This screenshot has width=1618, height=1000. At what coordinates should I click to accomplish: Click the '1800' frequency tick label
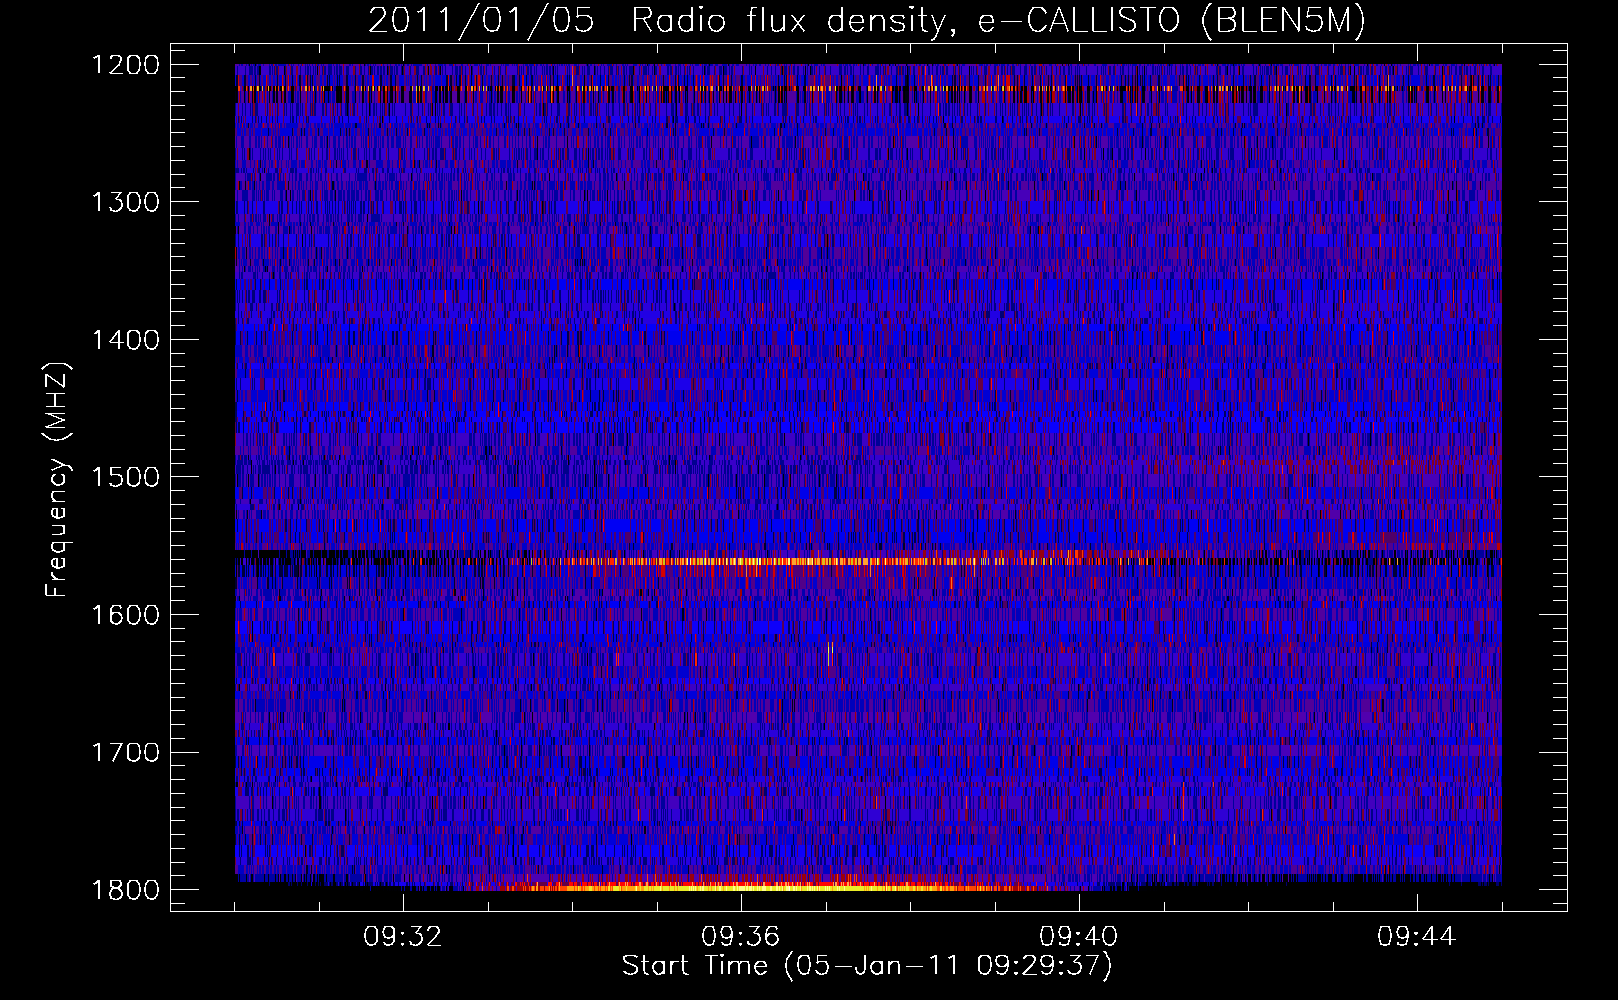(x=126, y=890)
